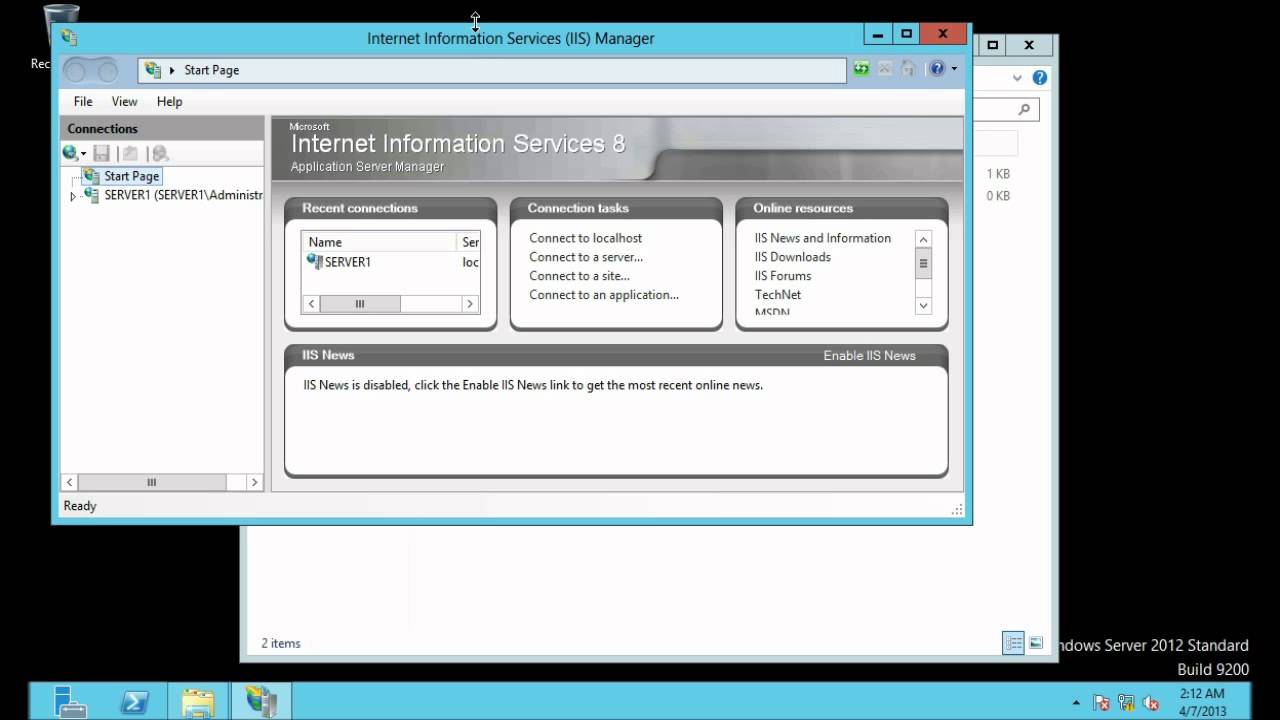Click the Recent connections list's left scroll arrow

click(311, 304)
